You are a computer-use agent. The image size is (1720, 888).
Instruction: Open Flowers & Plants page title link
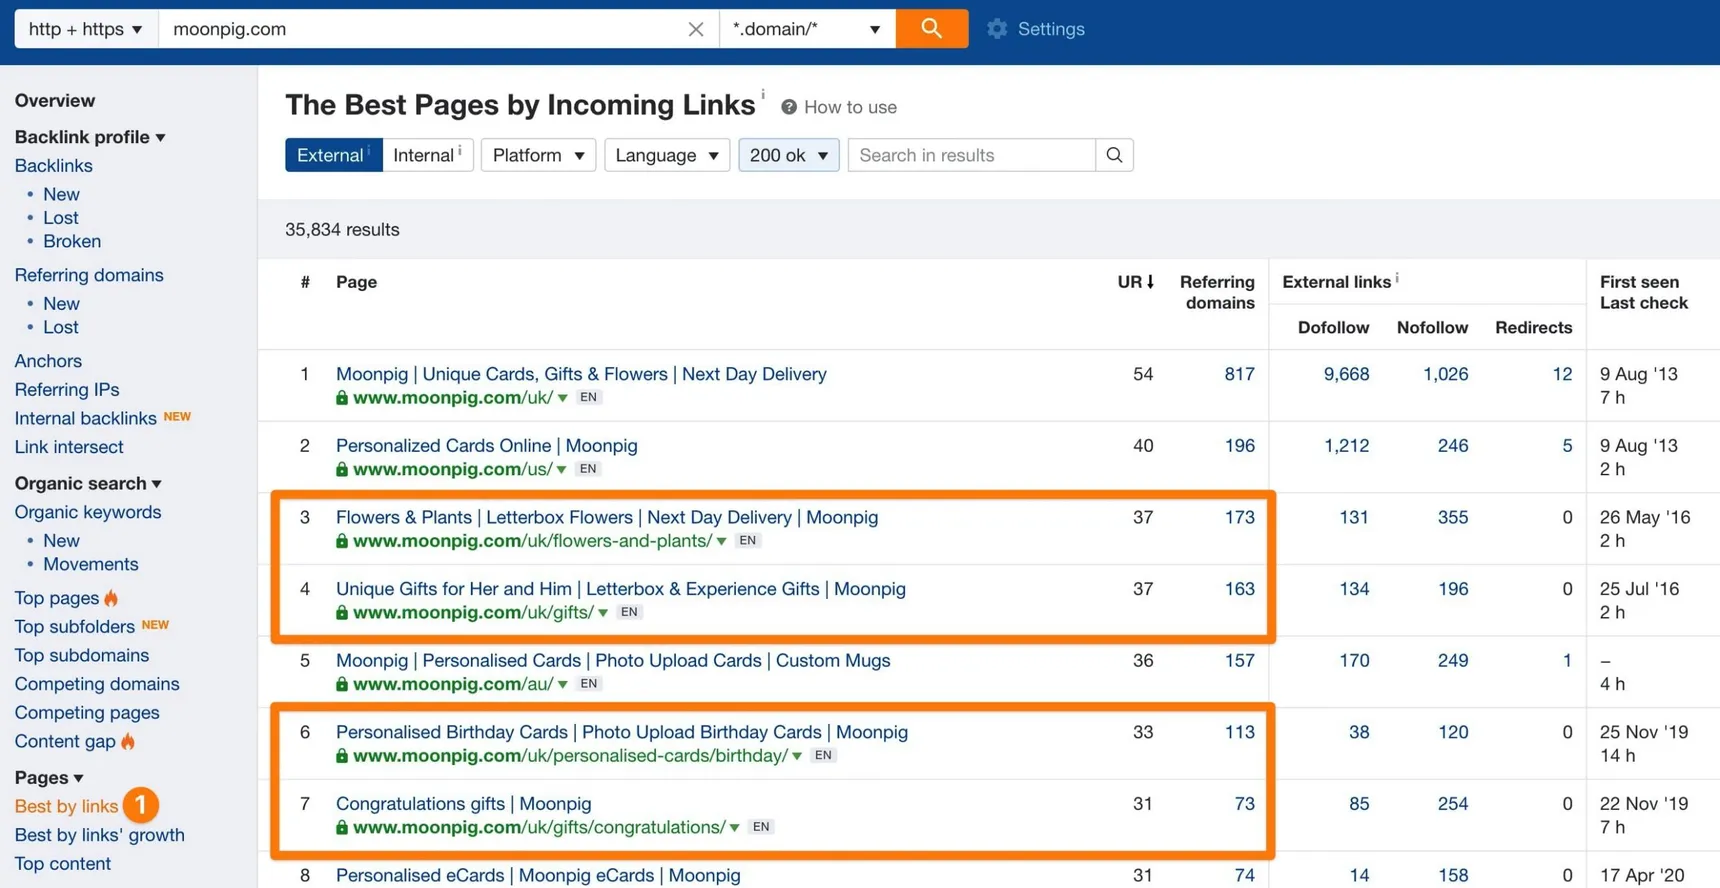click(607, 517)
